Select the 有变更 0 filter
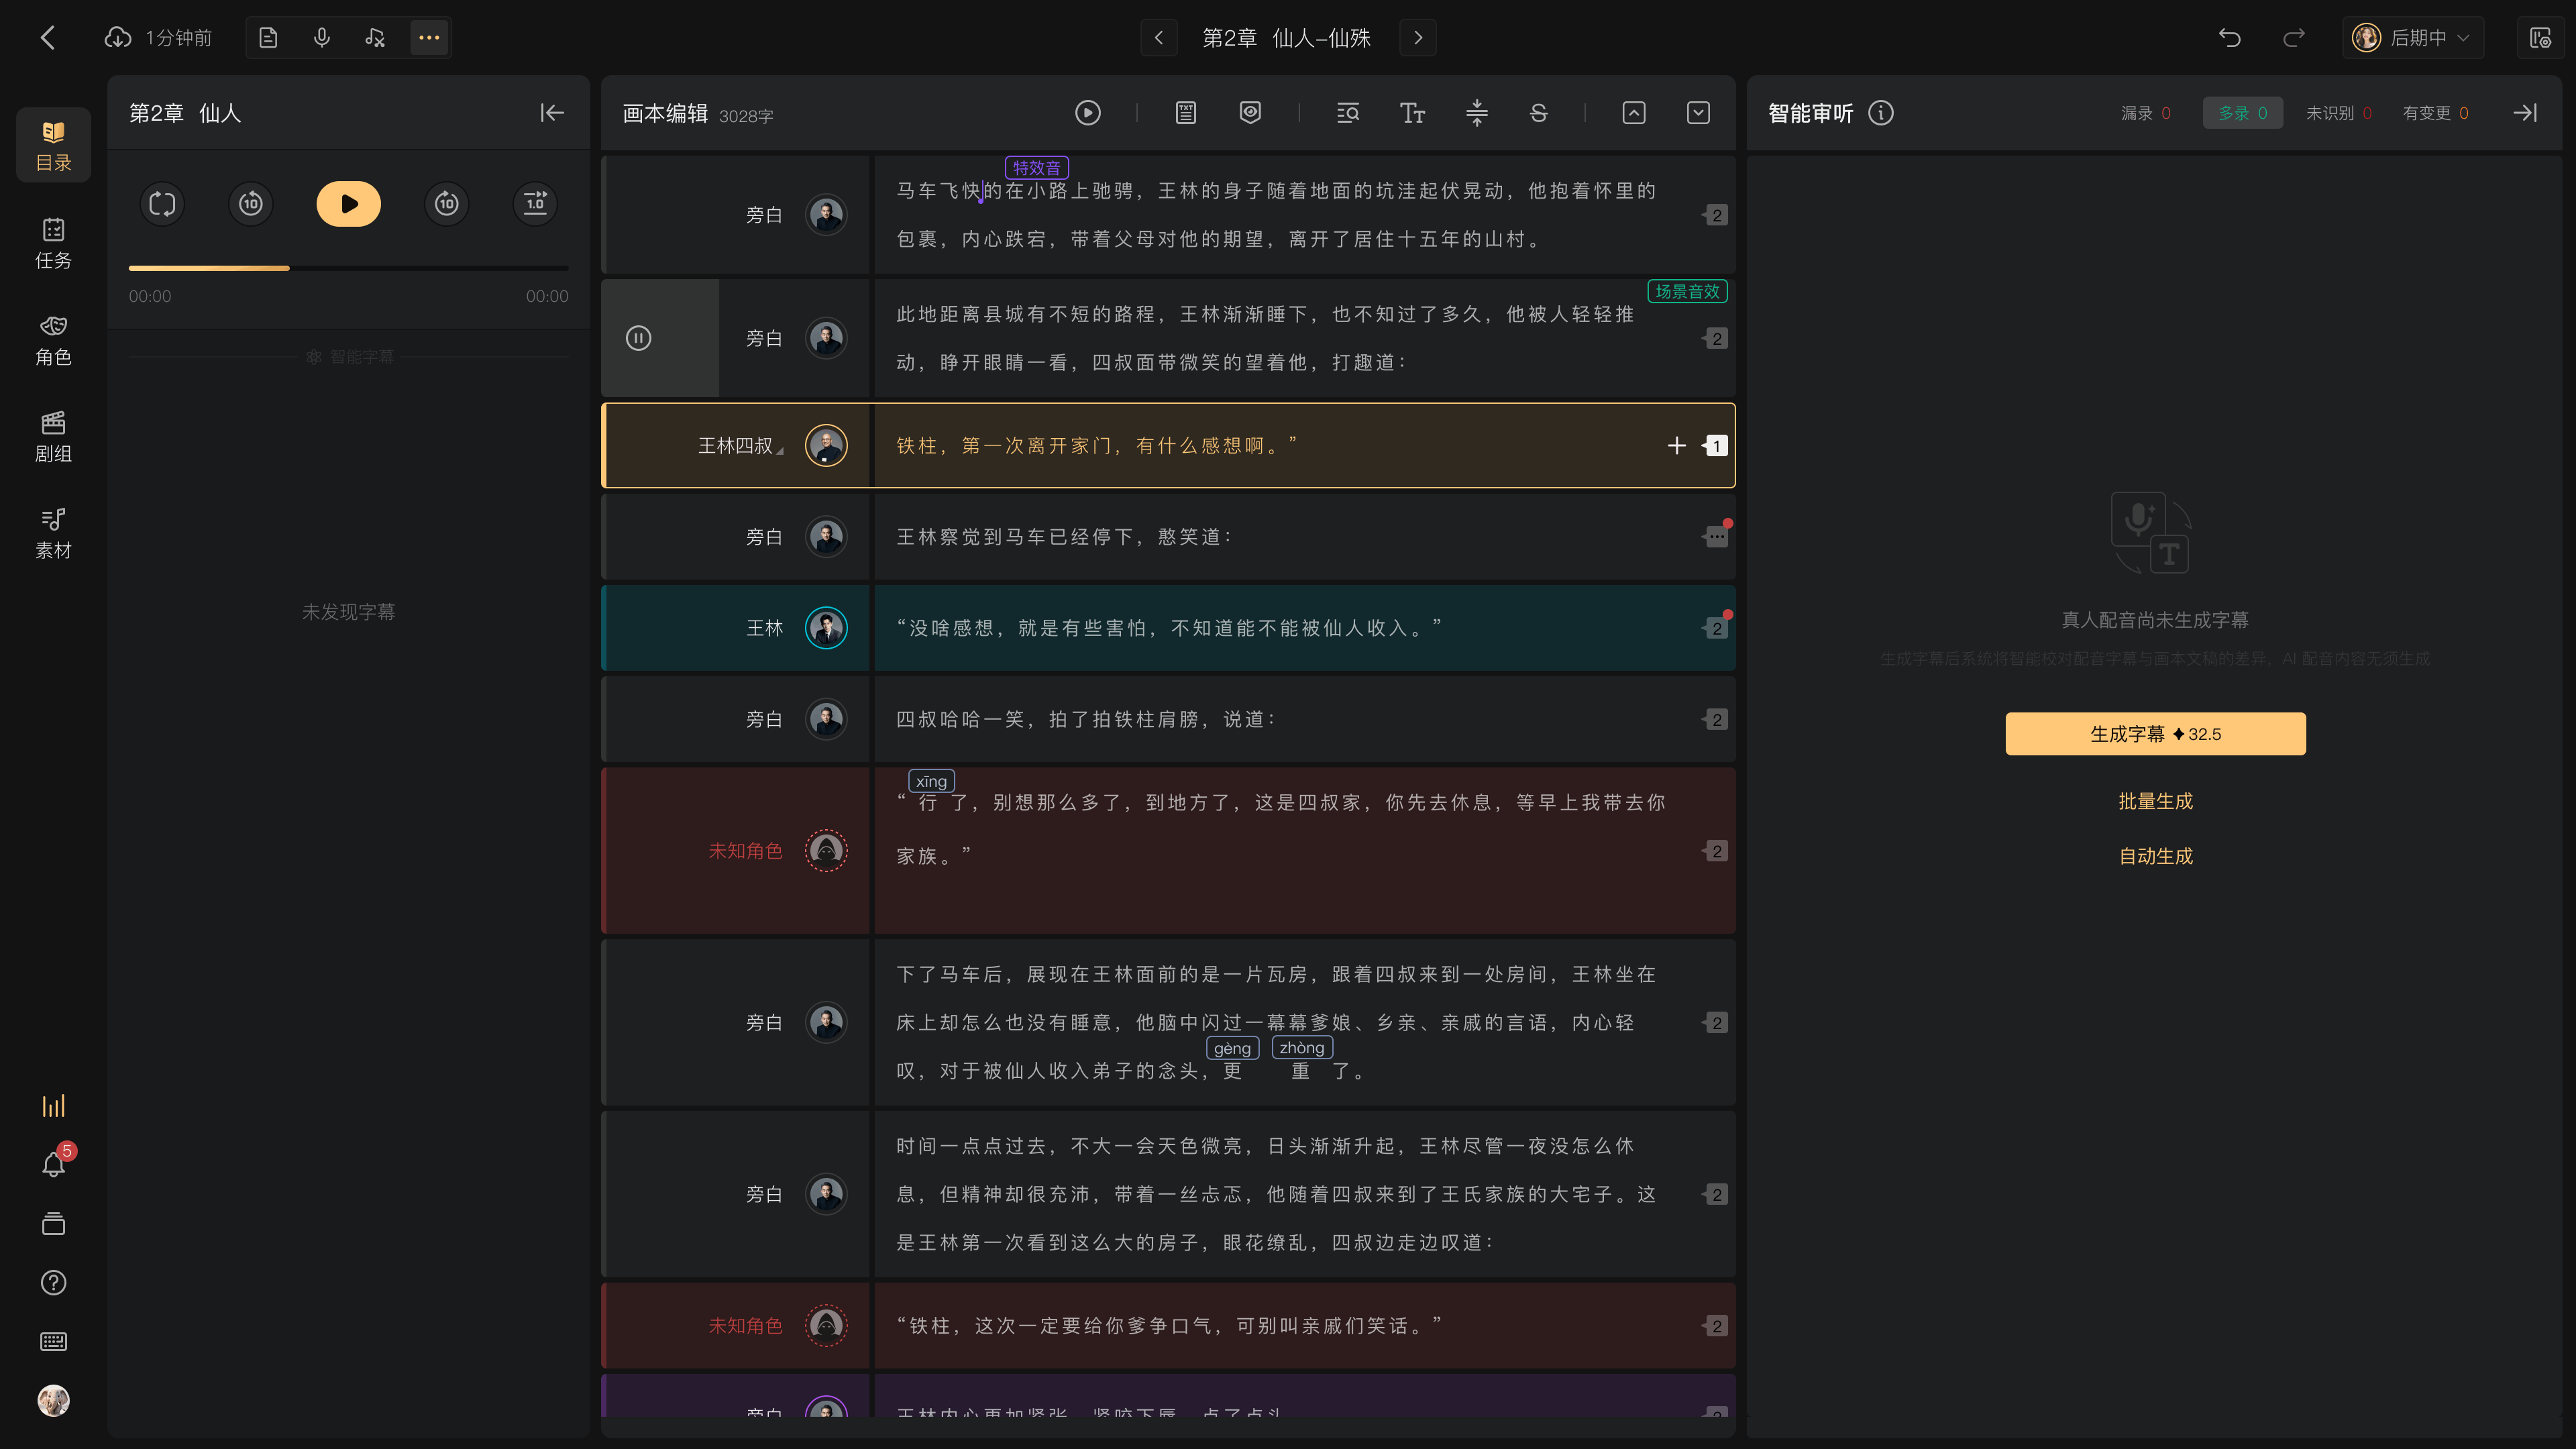This screenshot has width=2576, height=1449. coord(2436,113)
